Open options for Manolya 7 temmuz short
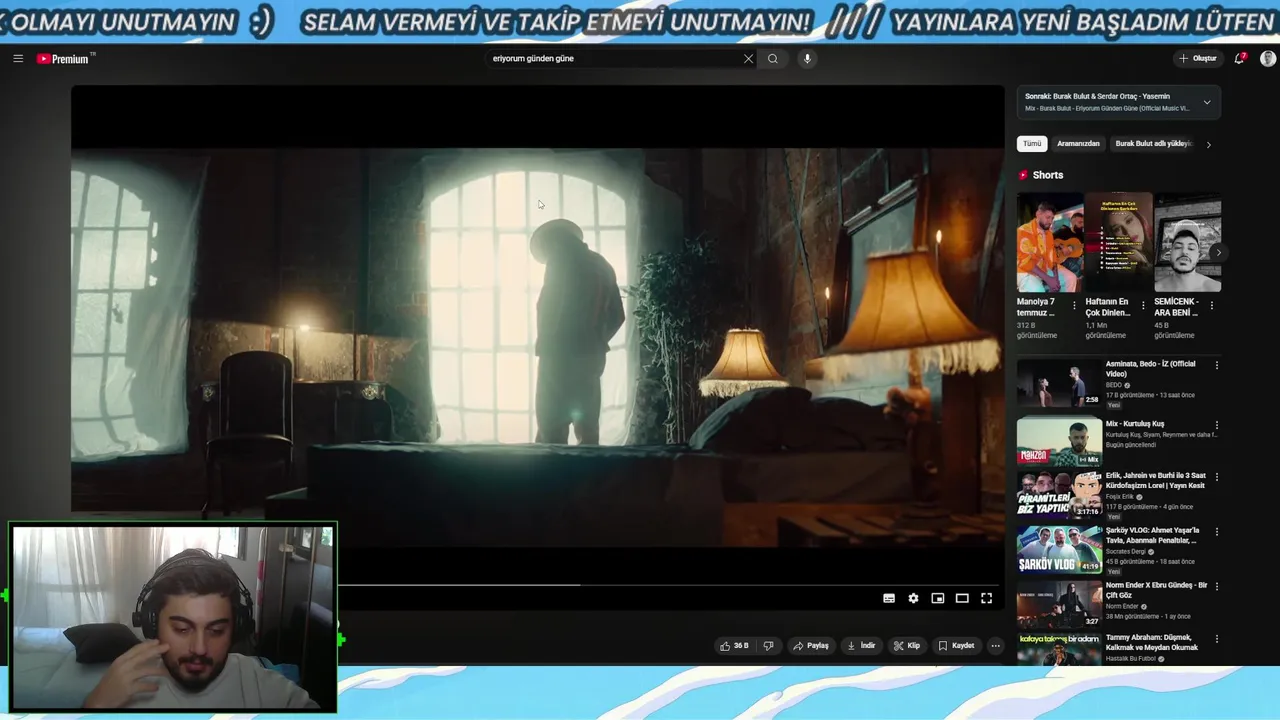Screen dimensions: 1280x720 [x=1075, y=306]
